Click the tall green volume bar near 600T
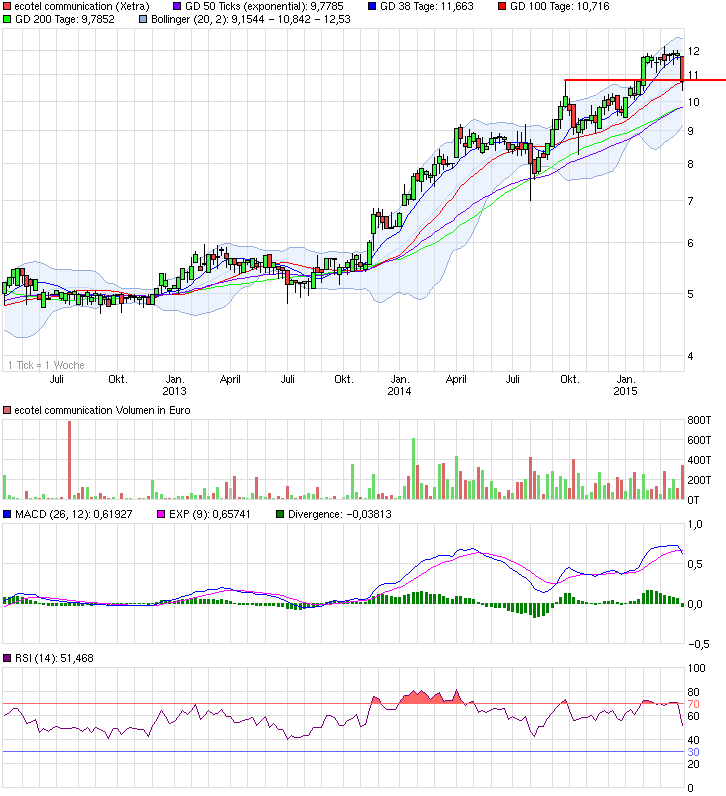This screenshot has width=726, height=796. pyautogui.click(x=413, y=469)
